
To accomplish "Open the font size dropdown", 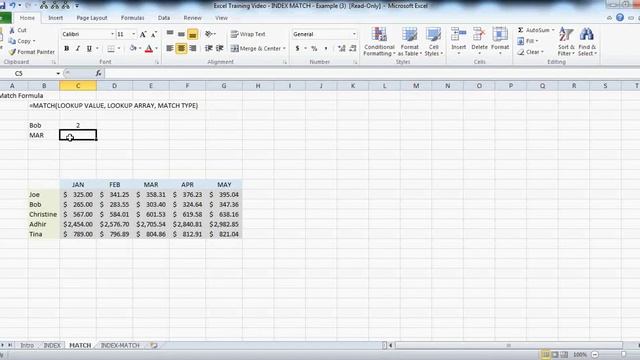I will tap(133, 34).
